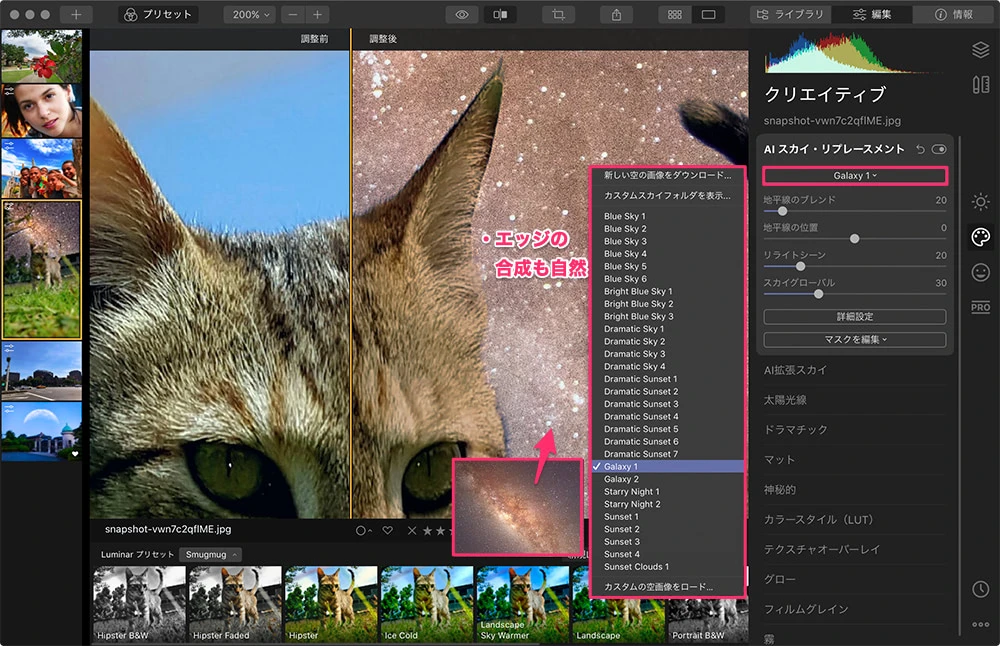This screenshot has height=646, width=1000.
Task: Toggle the AI スカイ・リプレースメント on/off switch
Action: pyautogui.click(x=939, y=149)
